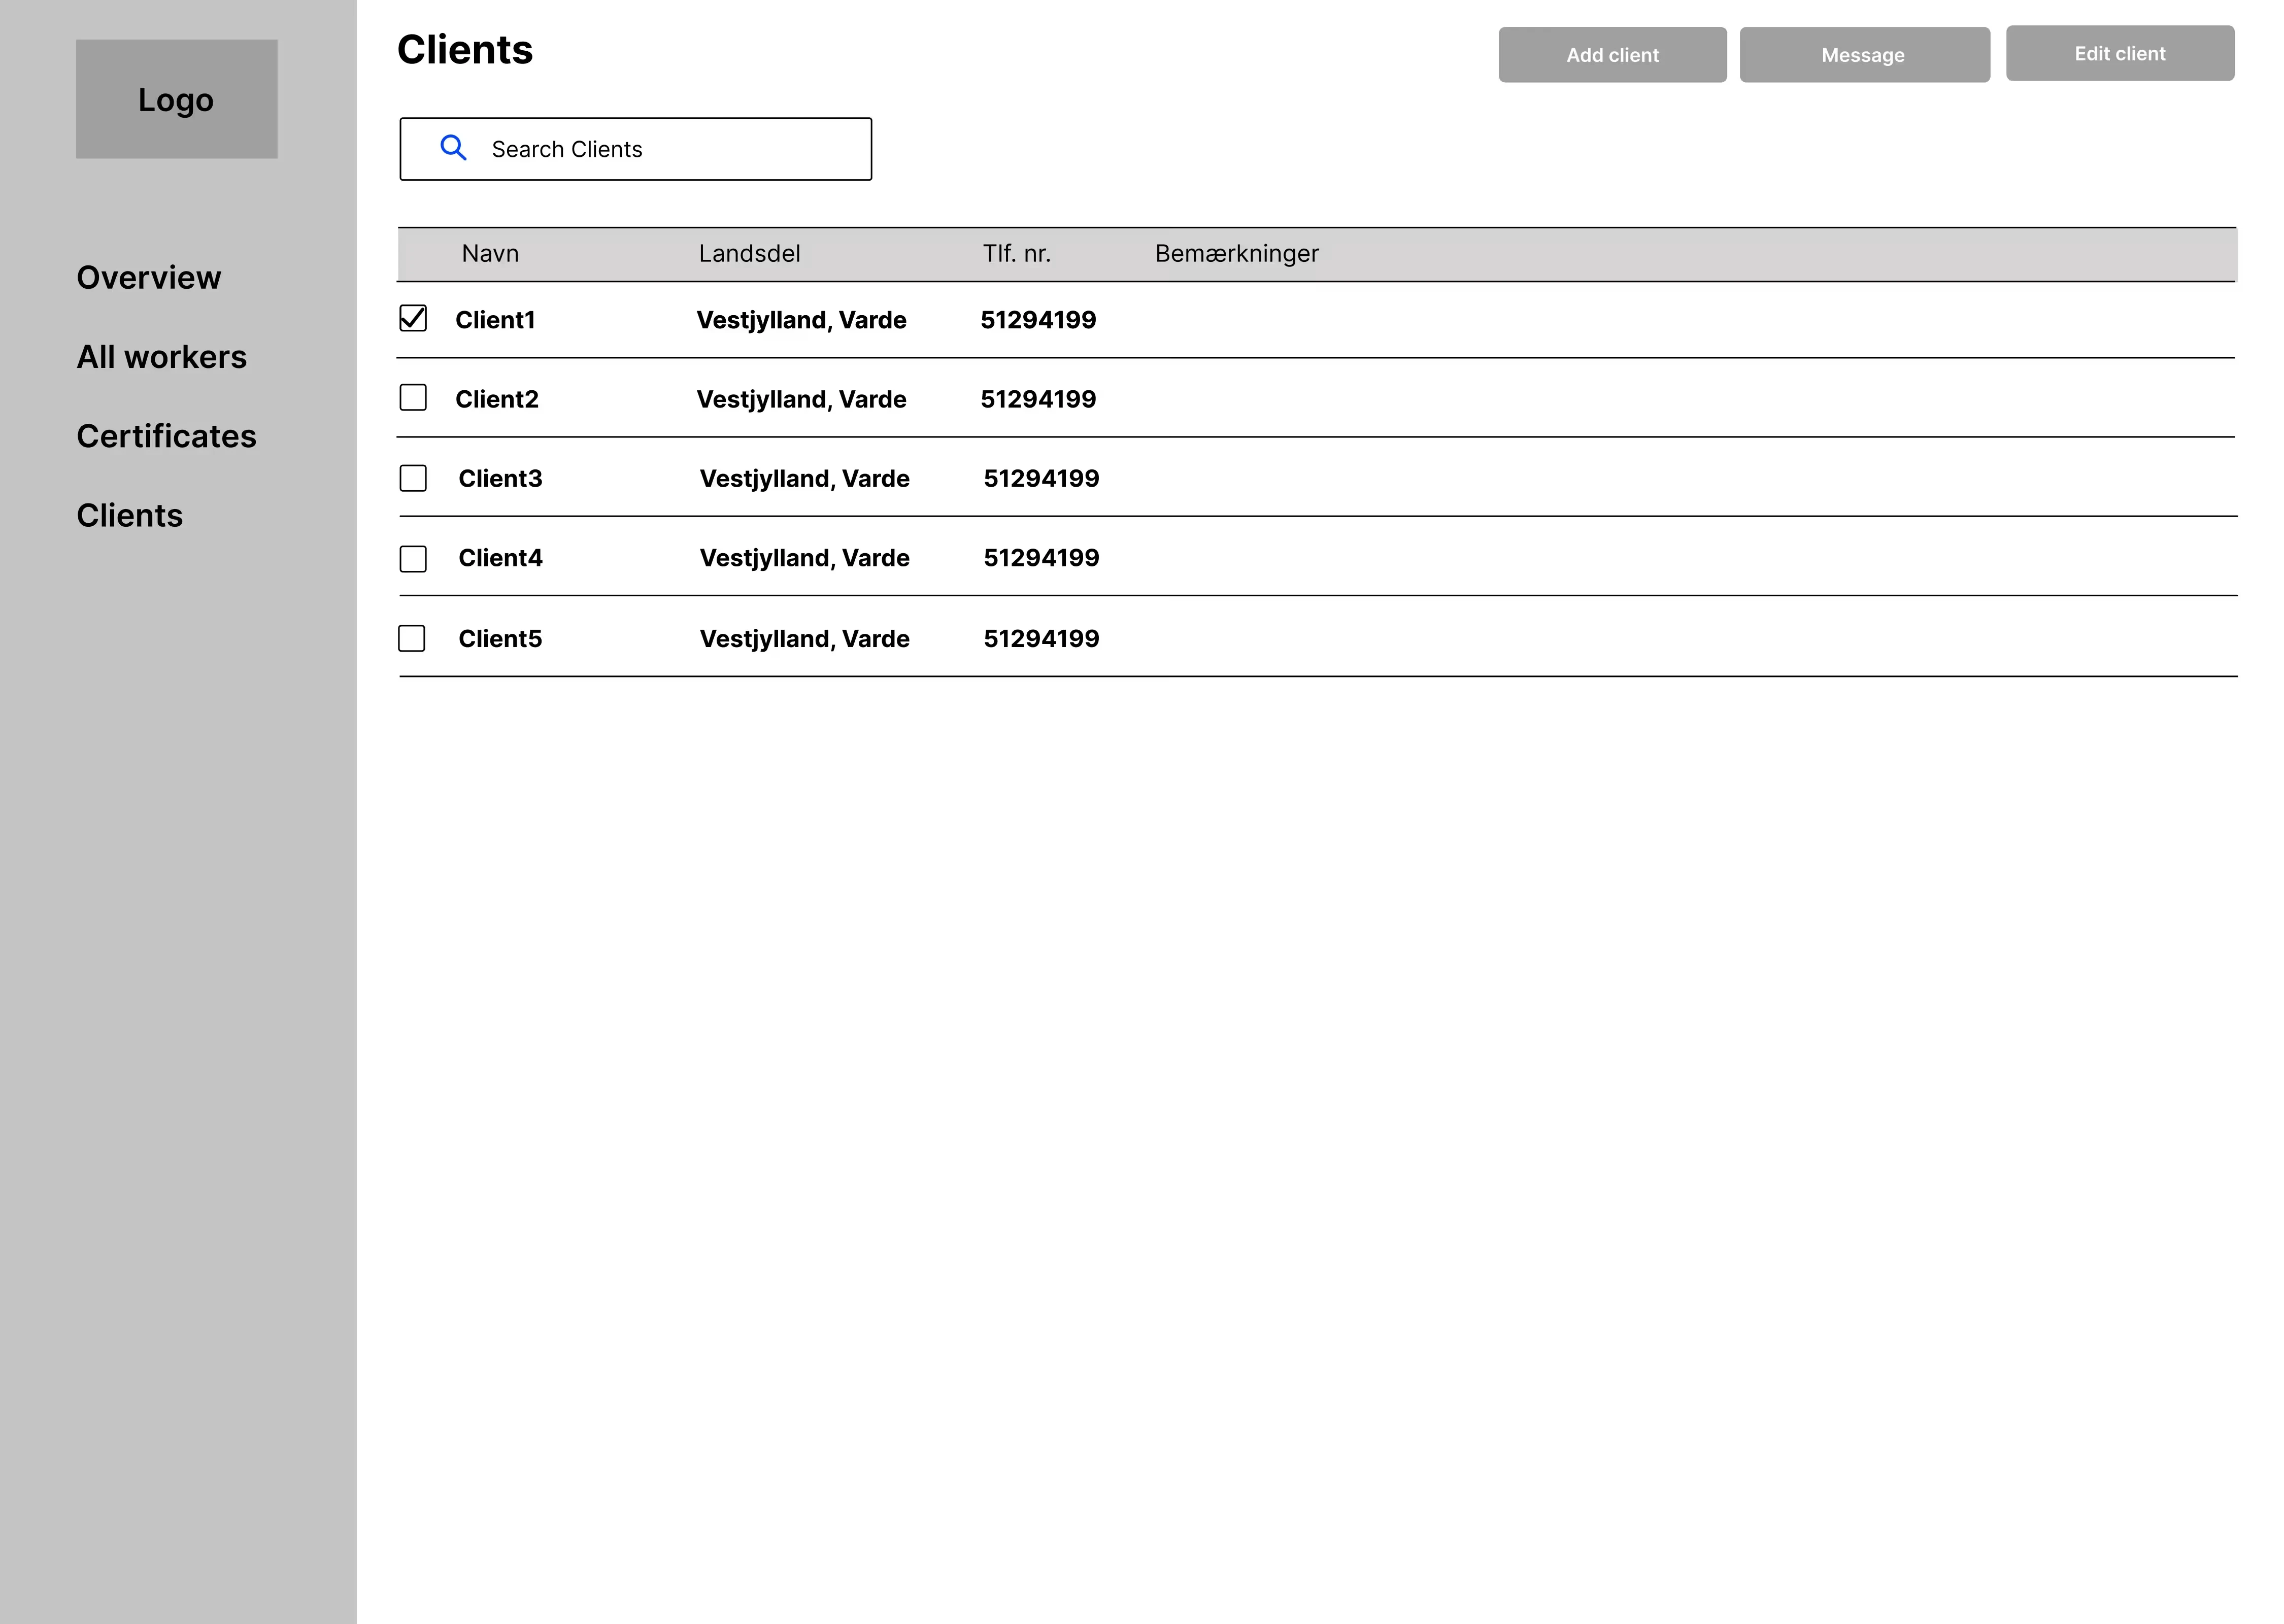
Task: Click the Landsdel column header
Action: point(749,254)
